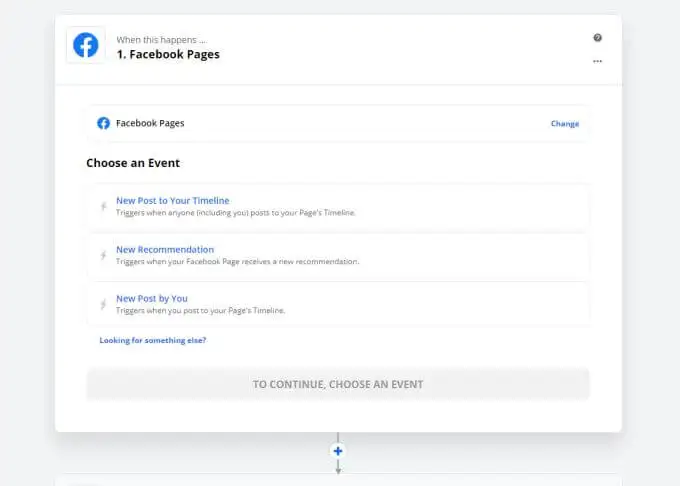Click lightning icon beside New Post to Your Timeline
This screenshot has width=680, height=486.
(103, 206)
